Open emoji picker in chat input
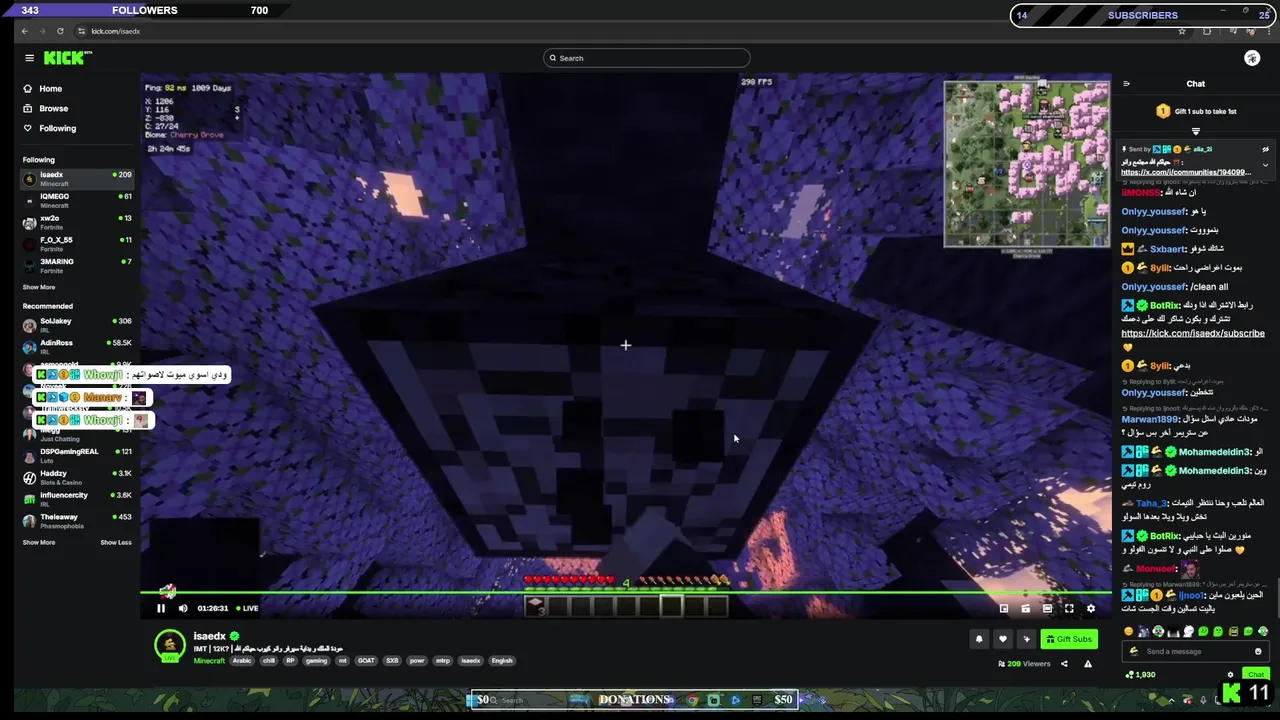Viewport: 1280px width, 720px height. [x=1258, y=652]
